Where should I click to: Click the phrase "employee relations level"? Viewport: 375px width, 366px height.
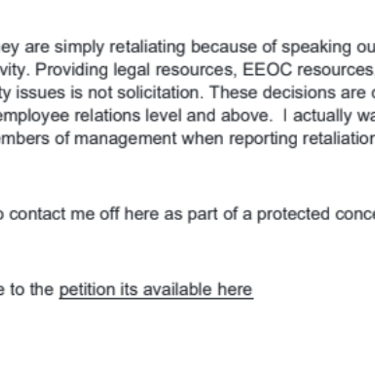pos(91,116)
